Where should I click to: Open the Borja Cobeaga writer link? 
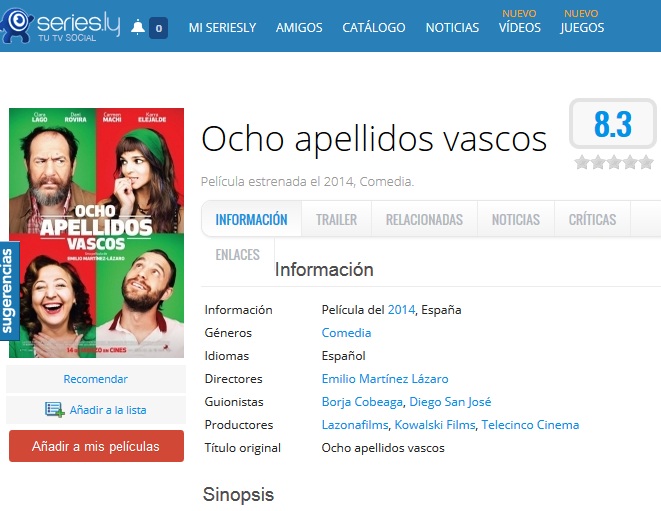pos(362,402)
